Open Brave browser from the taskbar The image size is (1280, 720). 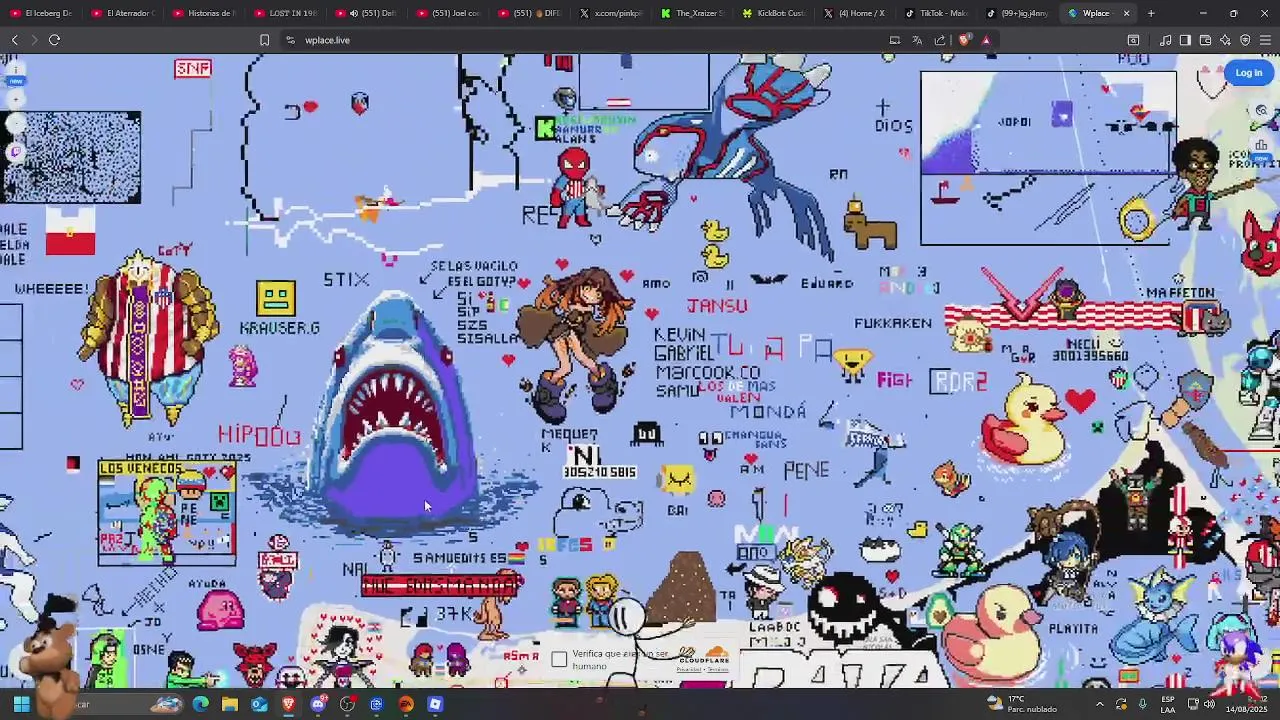(x=288, y=704)
